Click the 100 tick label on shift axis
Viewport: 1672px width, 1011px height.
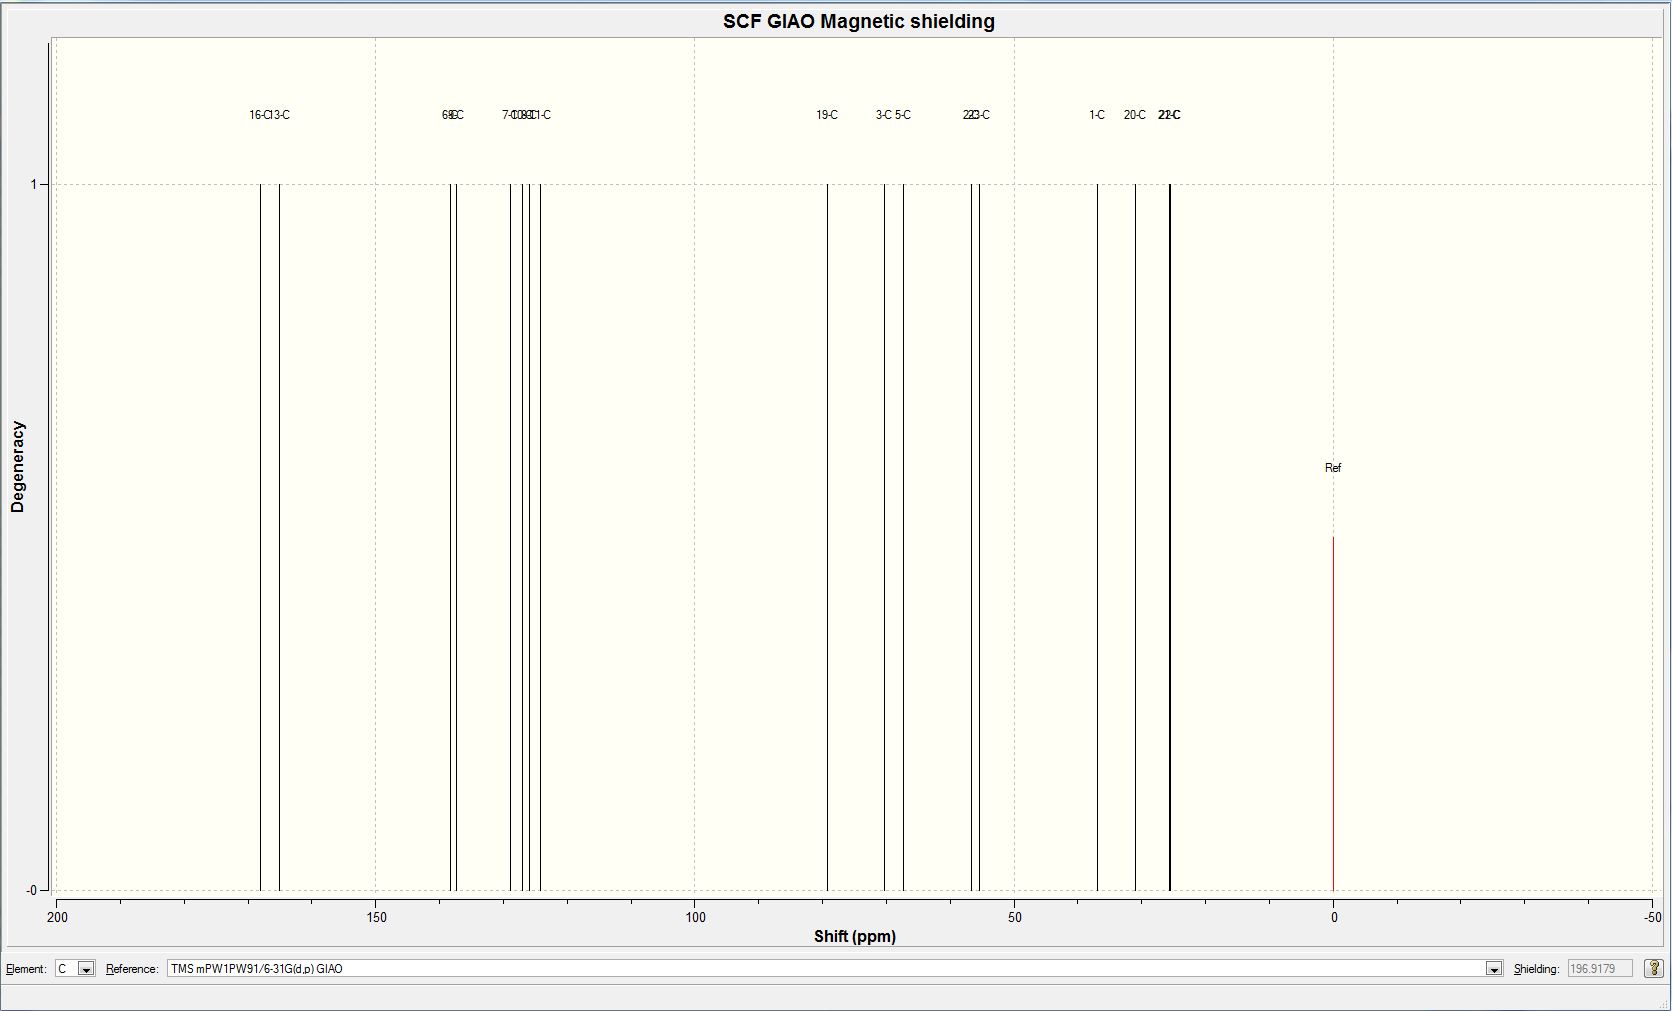point(695,917)
